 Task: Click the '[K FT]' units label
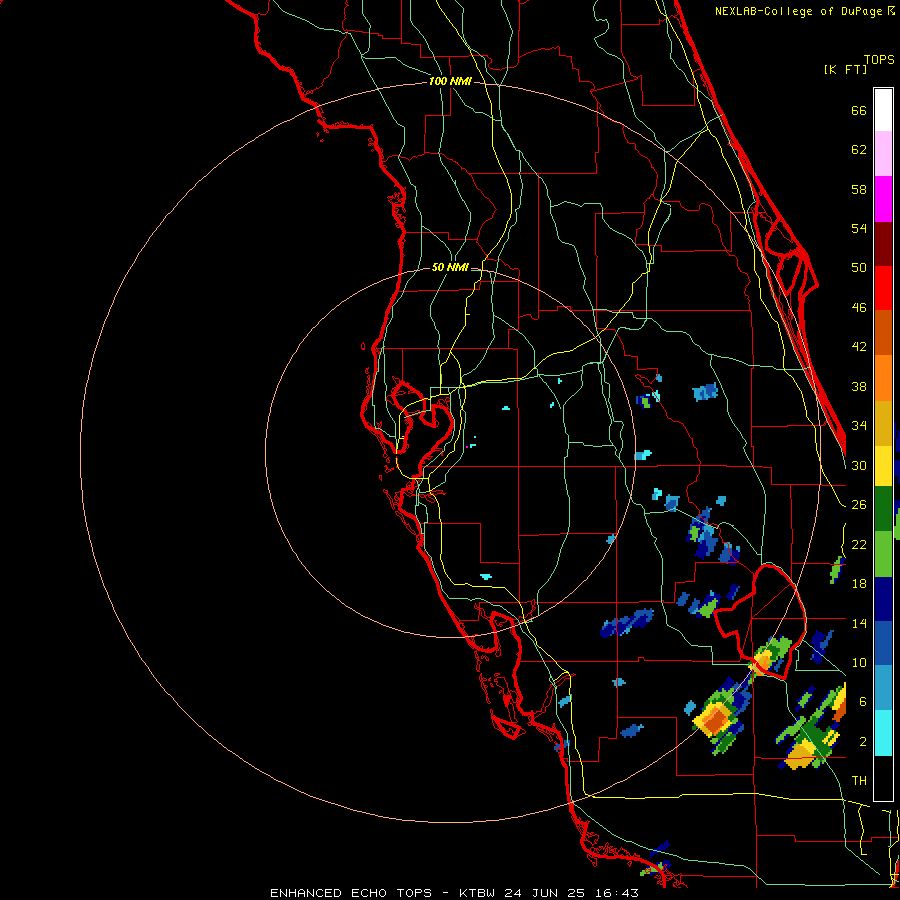tap(845, 69)
